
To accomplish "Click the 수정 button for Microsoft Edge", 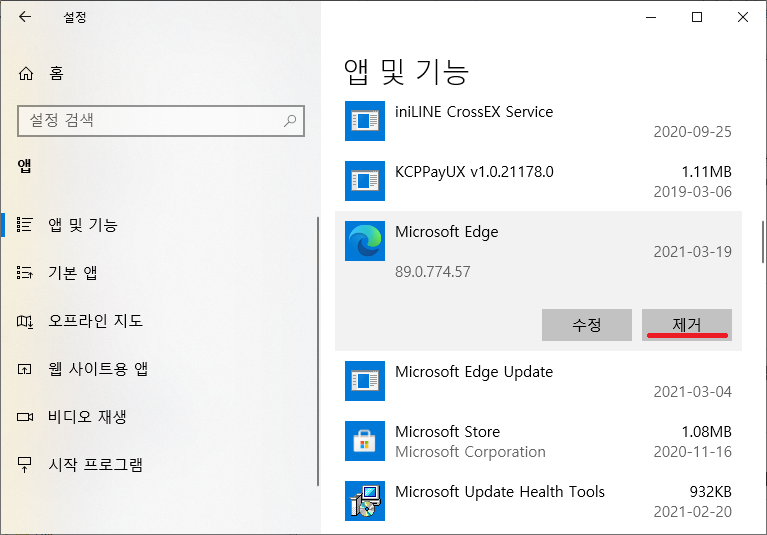I will click(x=587, y=325).
